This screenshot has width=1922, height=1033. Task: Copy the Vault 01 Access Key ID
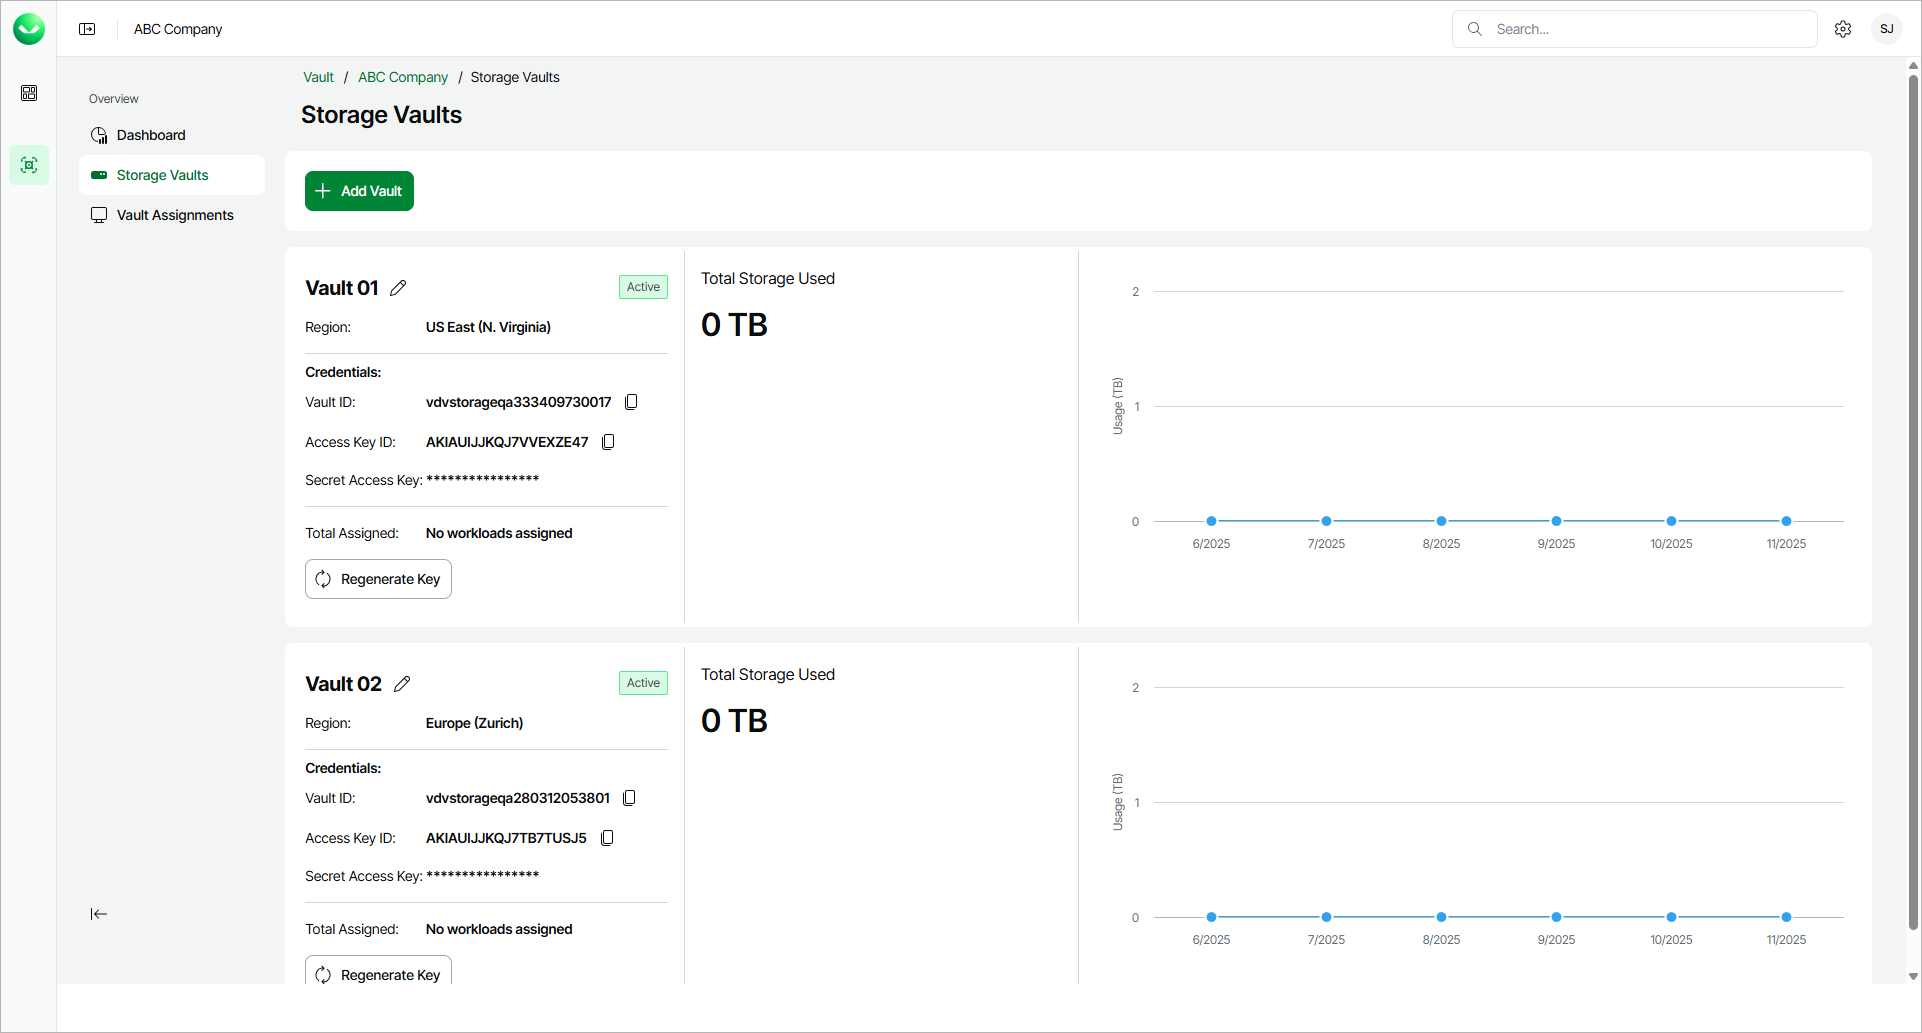608,442
